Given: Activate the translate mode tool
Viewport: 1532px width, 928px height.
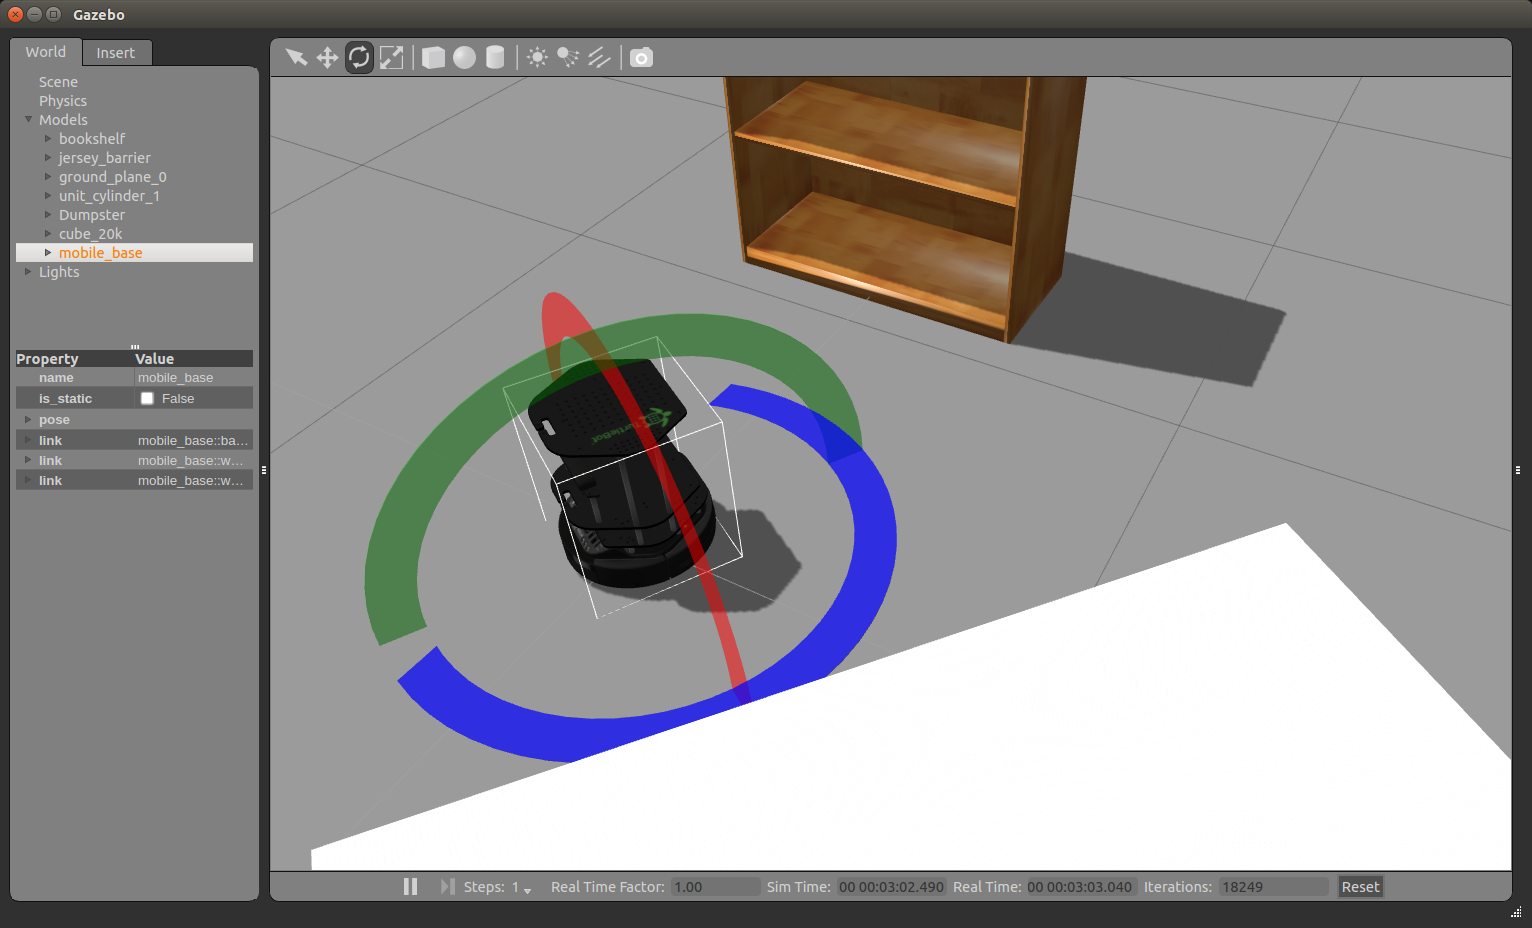Looking at the screenshot, I should point(327,57).
